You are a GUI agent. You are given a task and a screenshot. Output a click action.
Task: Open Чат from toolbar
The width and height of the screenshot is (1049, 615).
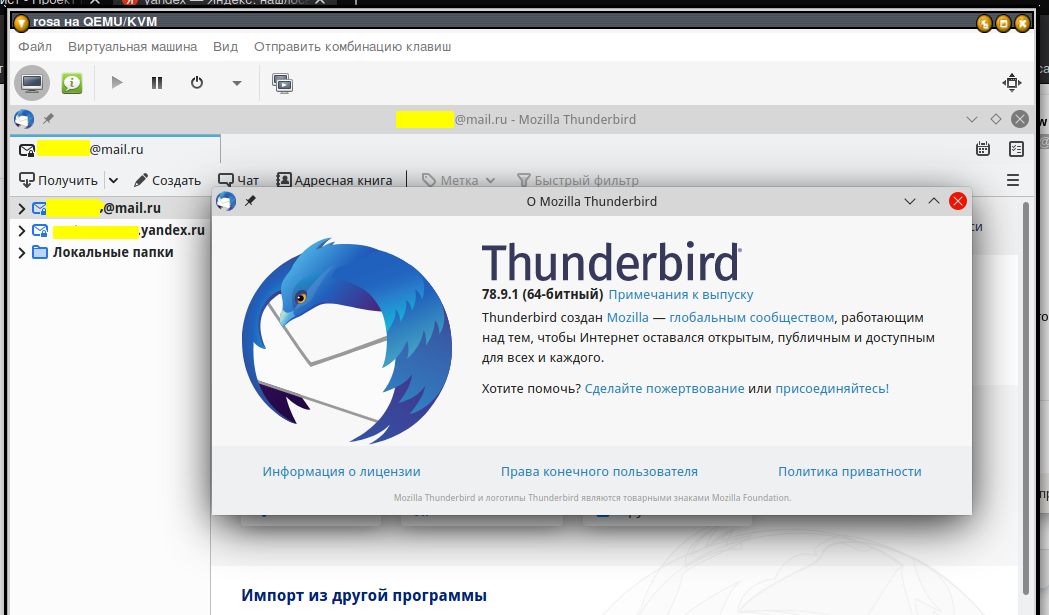pyautogui.click(x=239, y=180)
